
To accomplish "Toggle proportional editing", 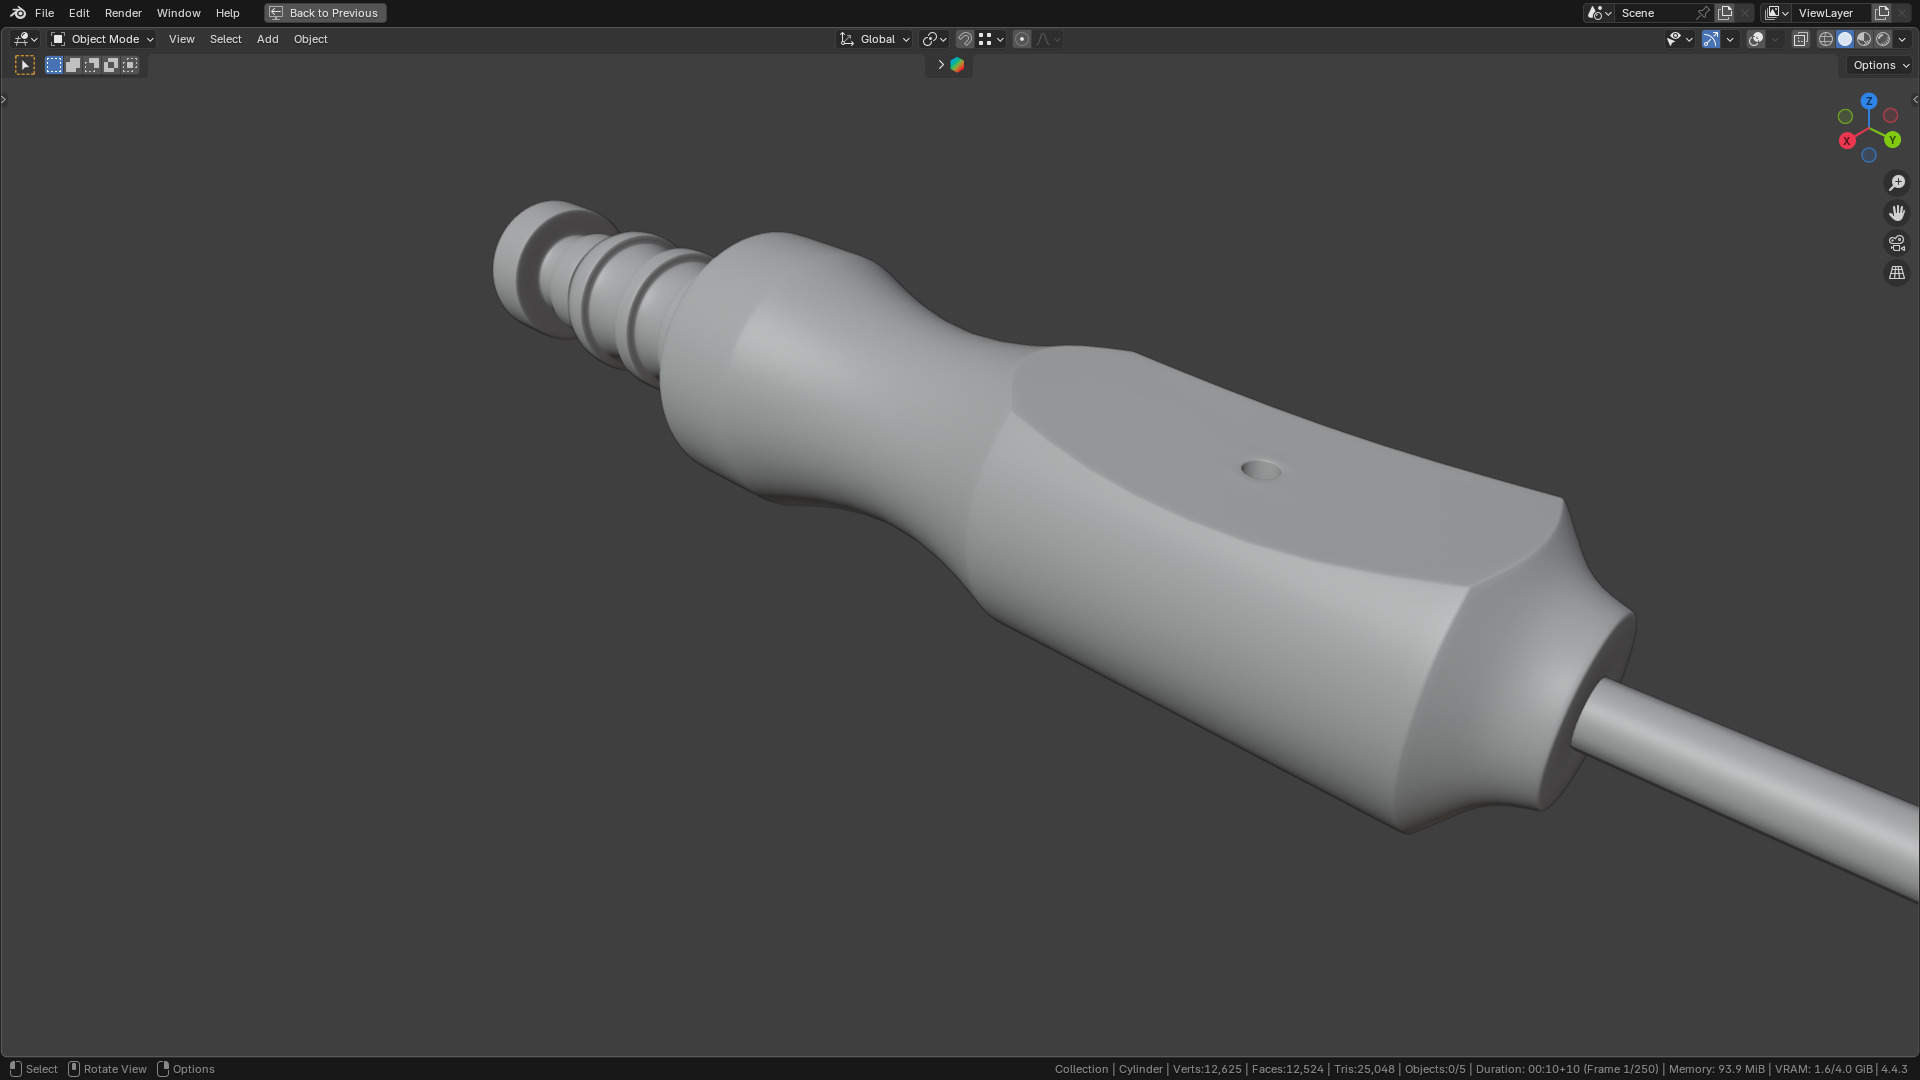I will 1021,39.
